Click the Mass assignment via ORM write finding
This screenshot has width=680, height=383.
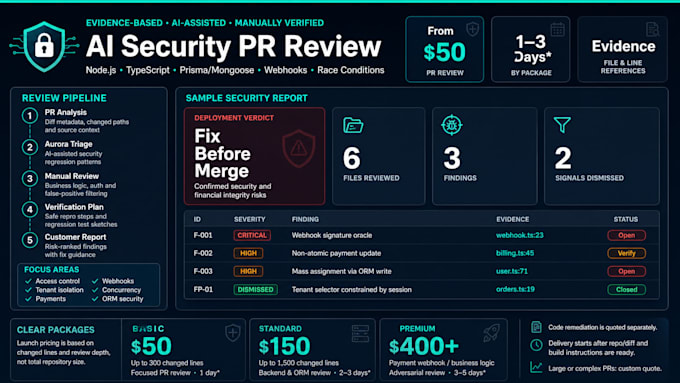[341, 271]
